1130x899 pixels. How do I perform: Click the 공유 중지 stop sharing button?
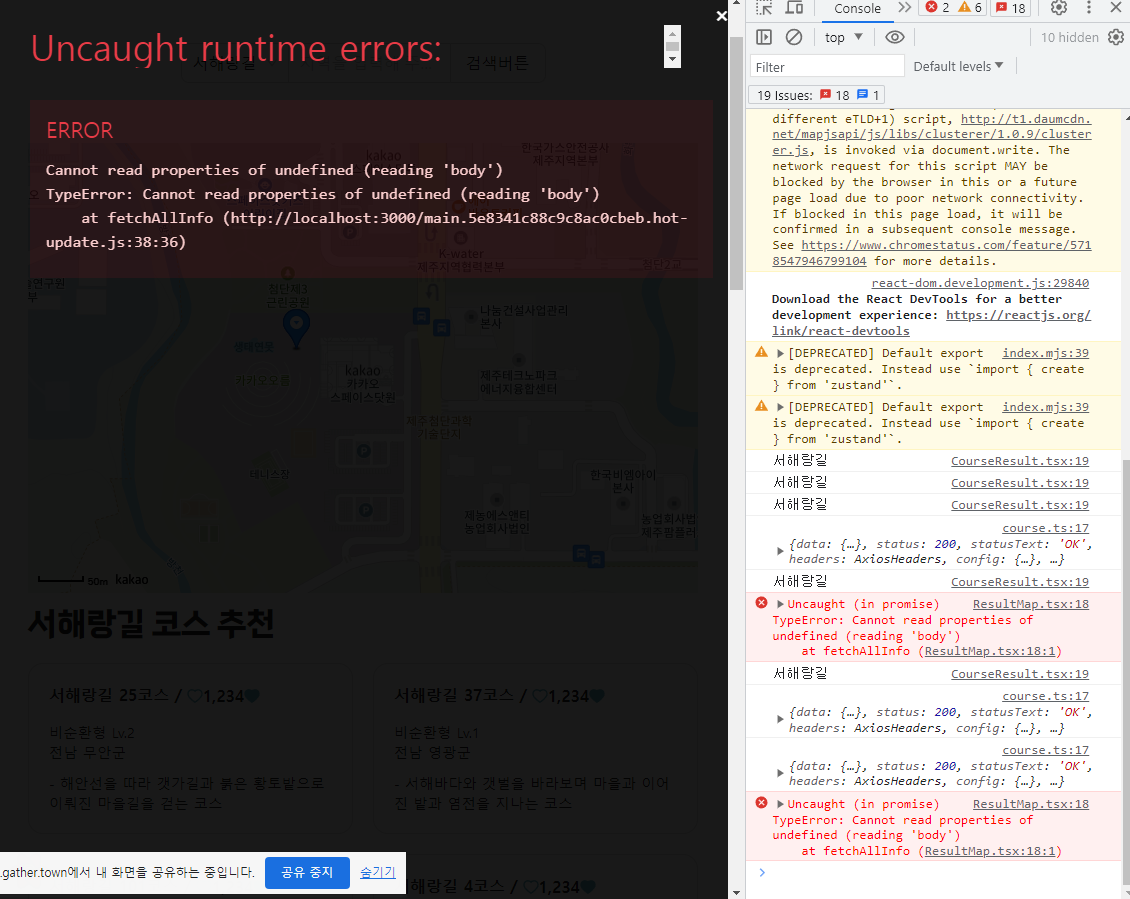307,872
